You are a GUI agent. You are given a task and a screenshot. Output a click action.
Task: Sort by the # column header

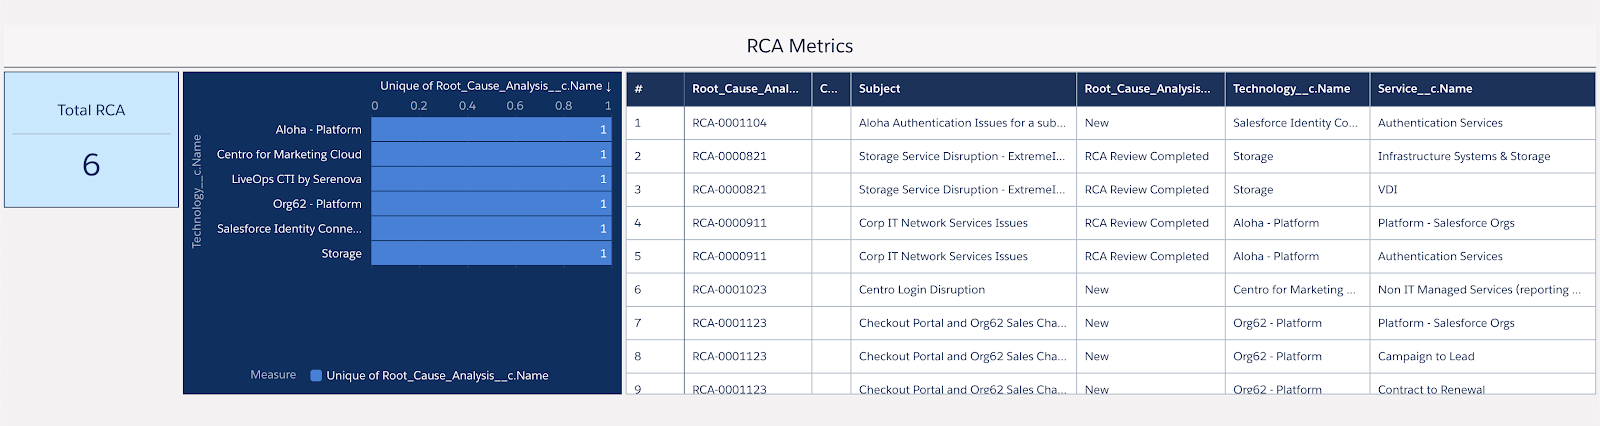(x=655, y=89)
